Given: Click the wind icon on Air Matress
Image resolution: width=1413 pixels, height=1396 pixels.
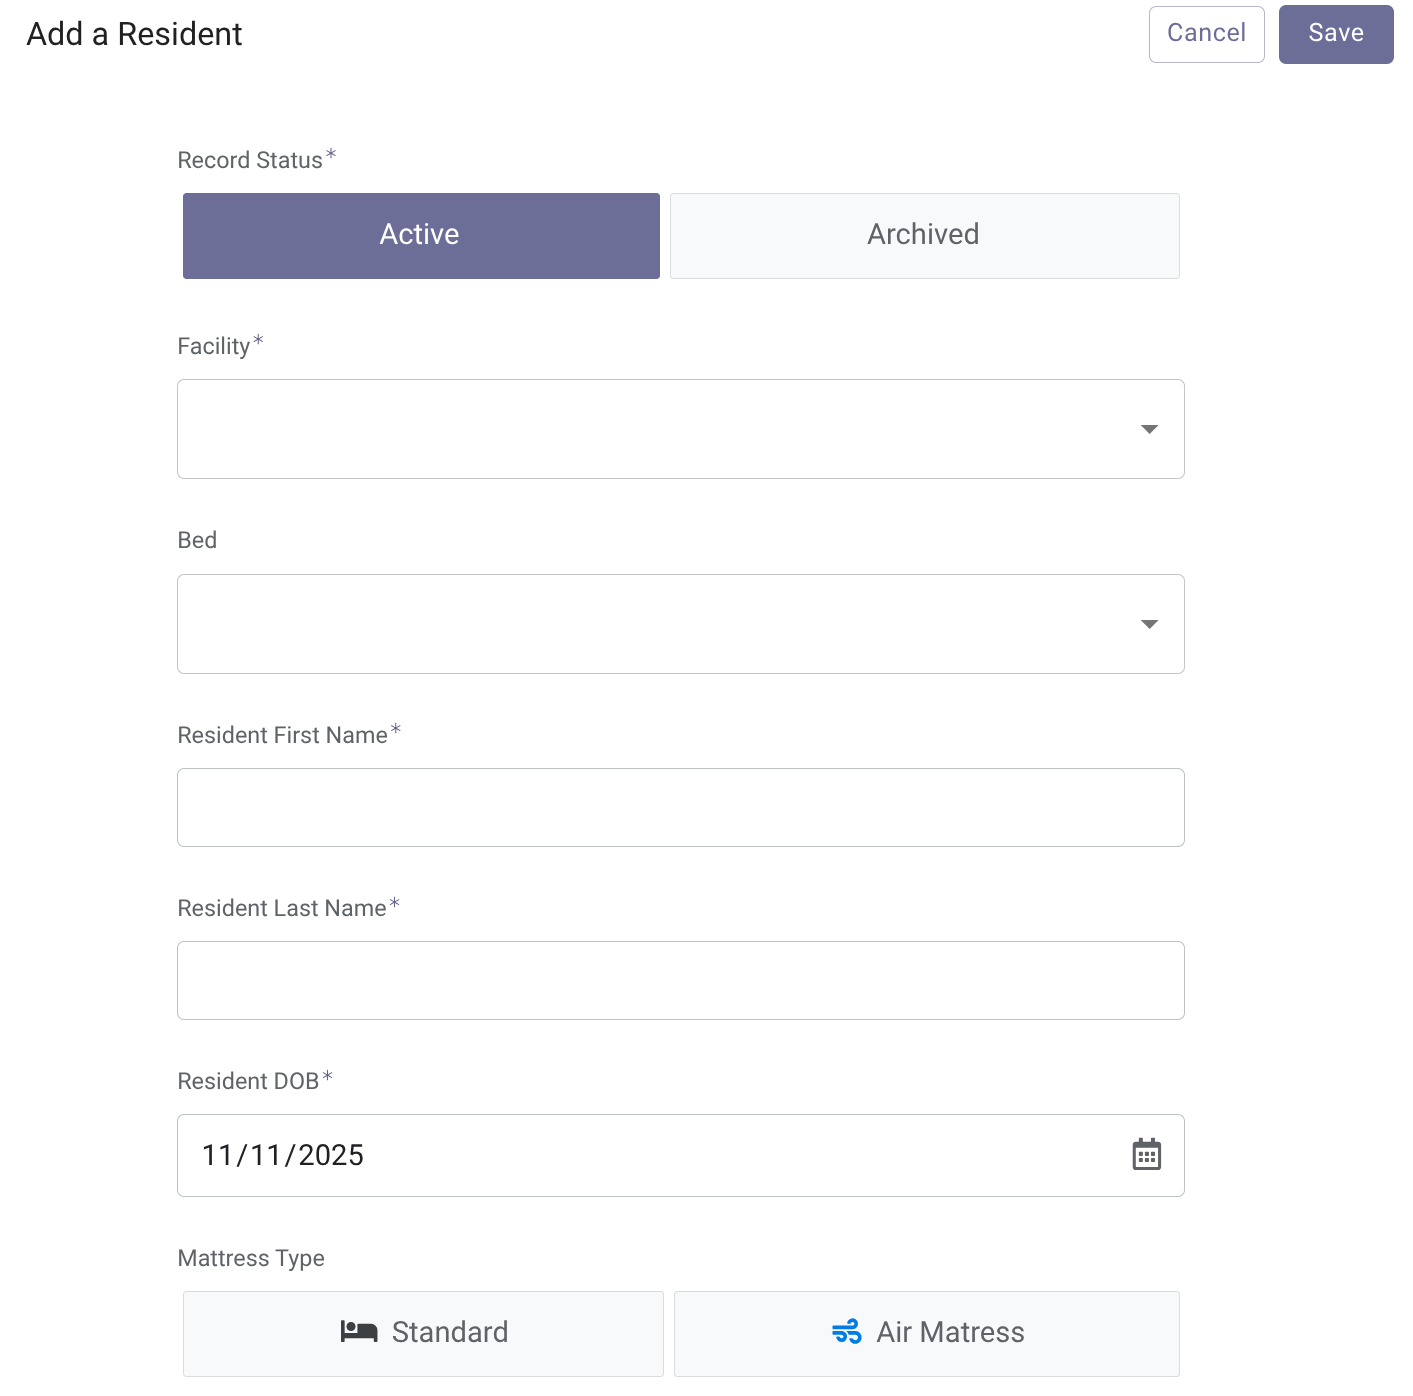Looking at the screenshot, I should [846, 1331].
